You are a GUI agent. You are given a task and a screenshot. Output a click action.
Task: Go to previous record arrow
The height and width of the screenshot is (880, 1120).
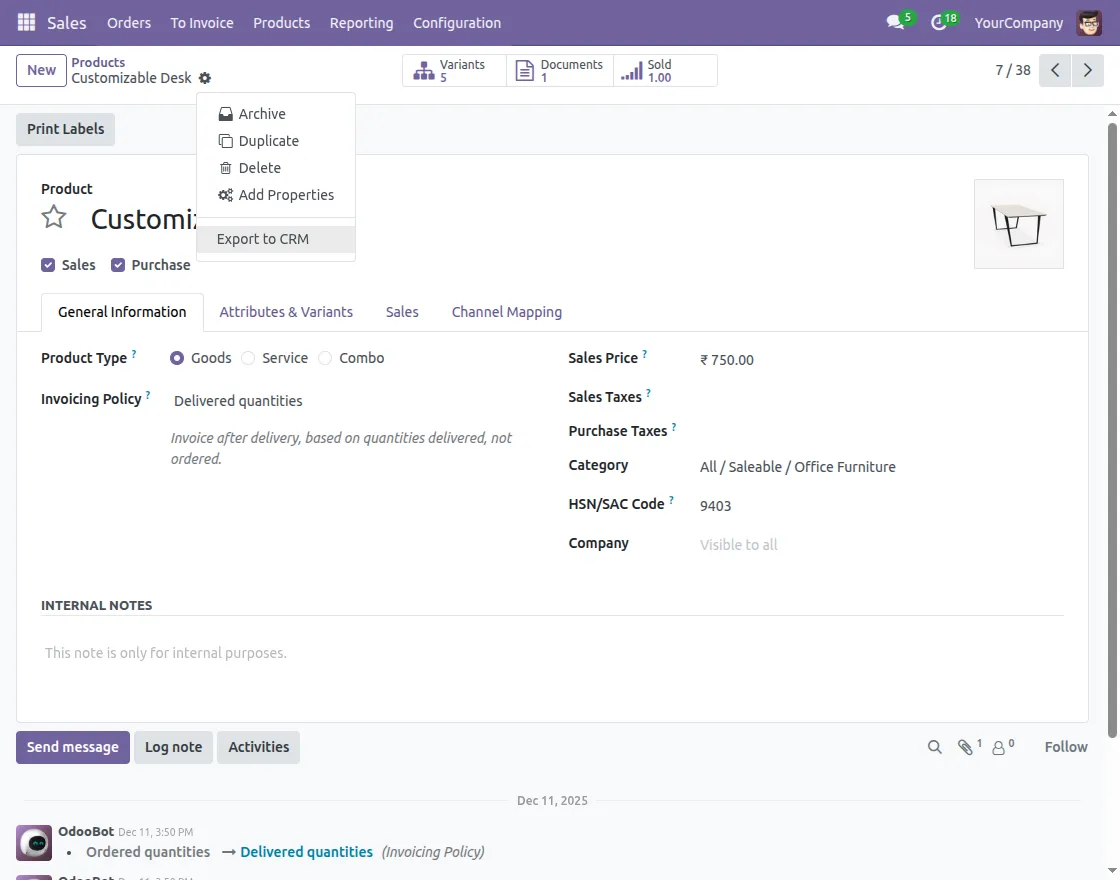[x=1055, y=71]
